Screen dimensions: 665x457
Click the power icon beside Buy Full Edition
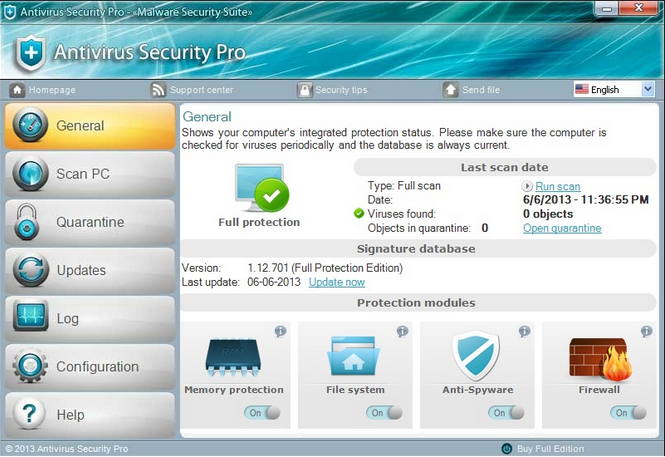pyautogui.click(x=506, y=449)
